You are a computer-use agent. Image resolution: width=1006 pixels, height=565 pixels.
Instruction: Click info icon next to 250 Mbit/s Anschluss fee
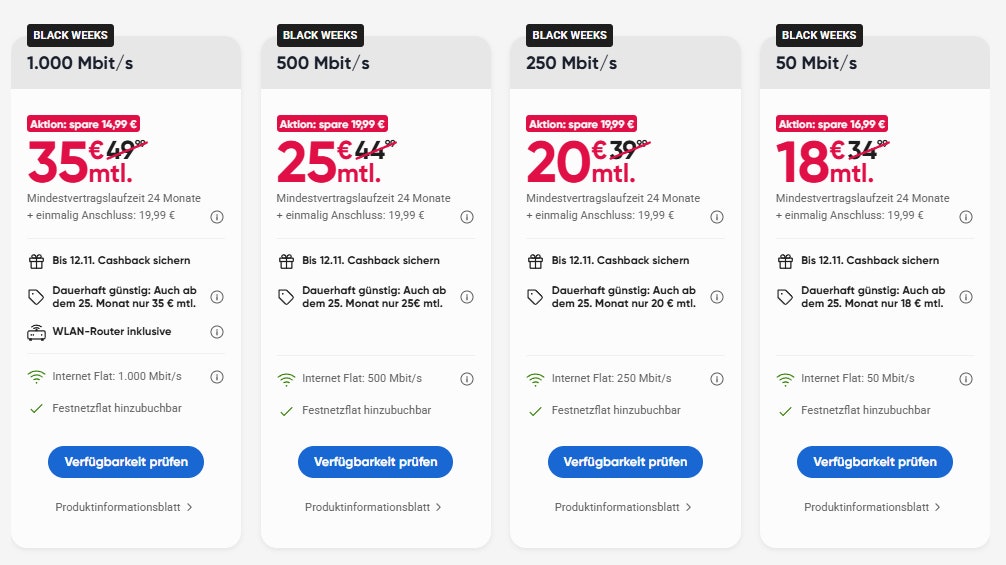716,216
